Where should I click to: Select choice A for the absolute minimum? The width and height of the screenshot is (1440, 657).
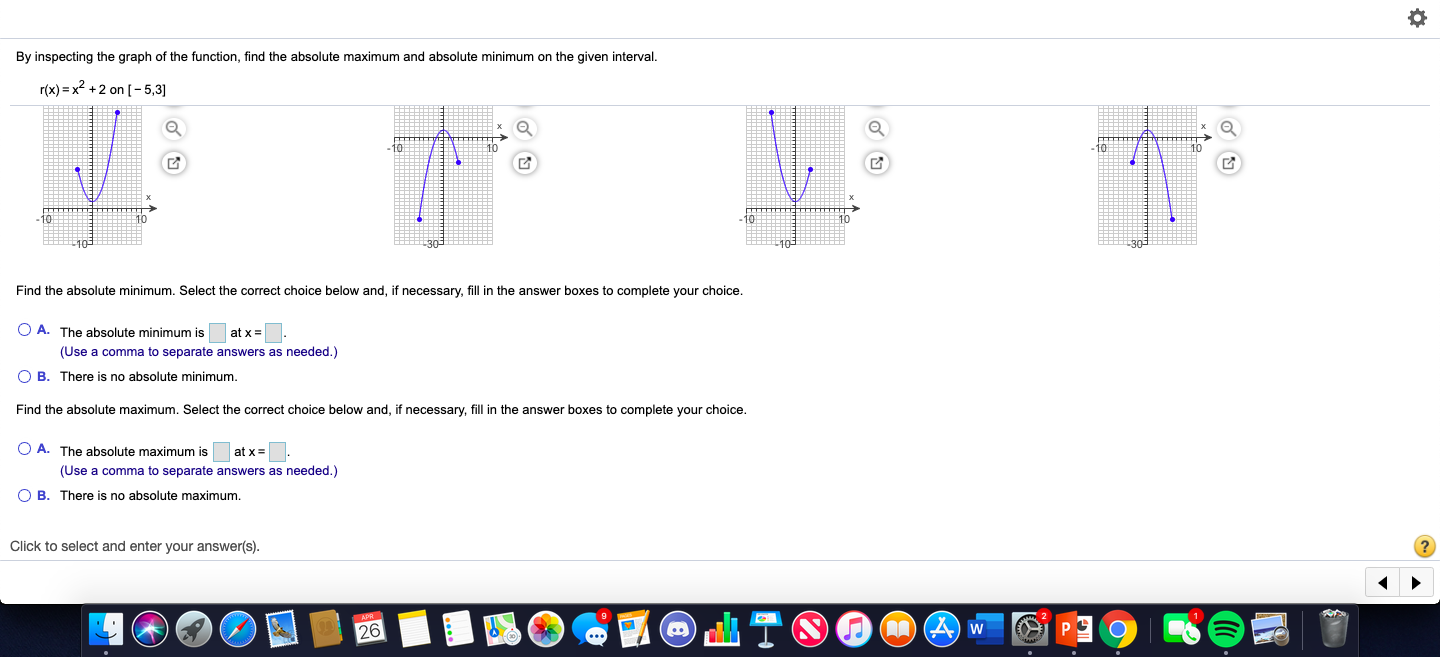tap(23, 329)
